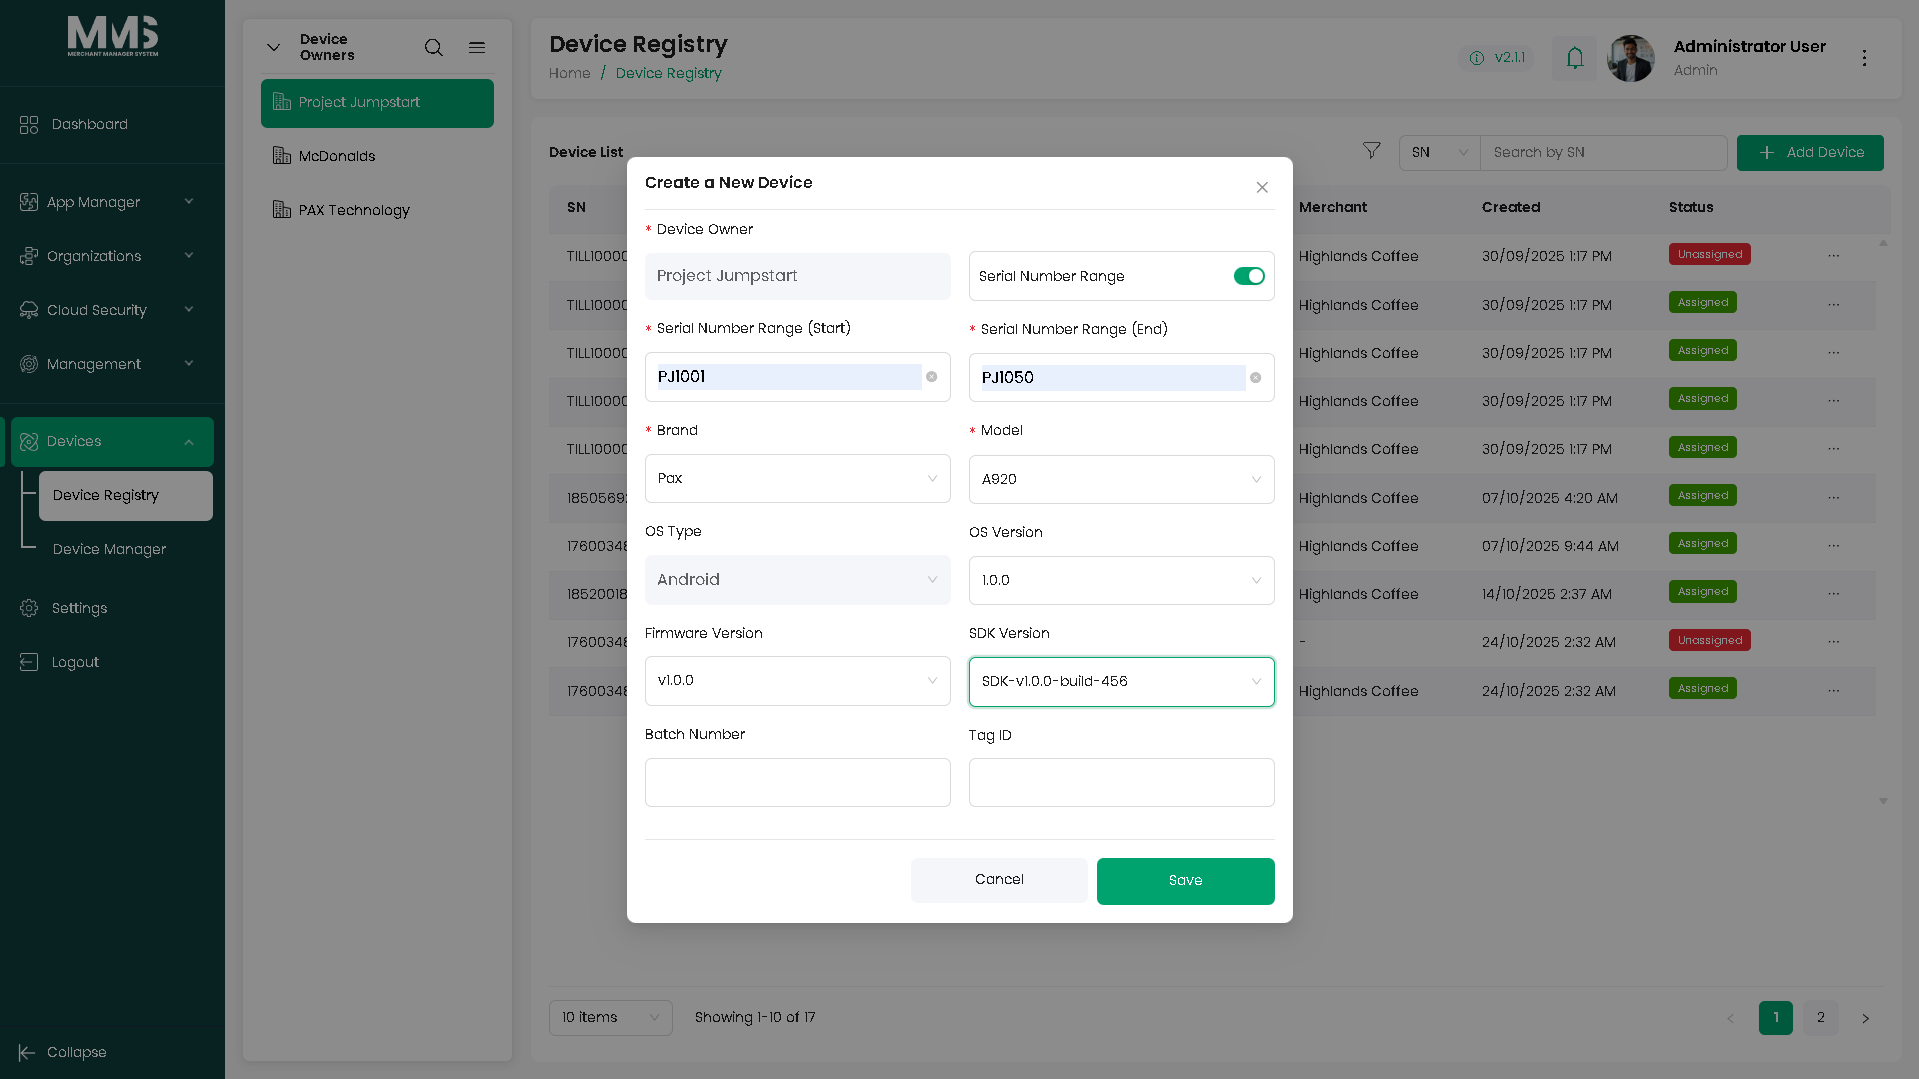
Task: Collapse Device Owners panel chevron
Action: click(x=273, y=47)
